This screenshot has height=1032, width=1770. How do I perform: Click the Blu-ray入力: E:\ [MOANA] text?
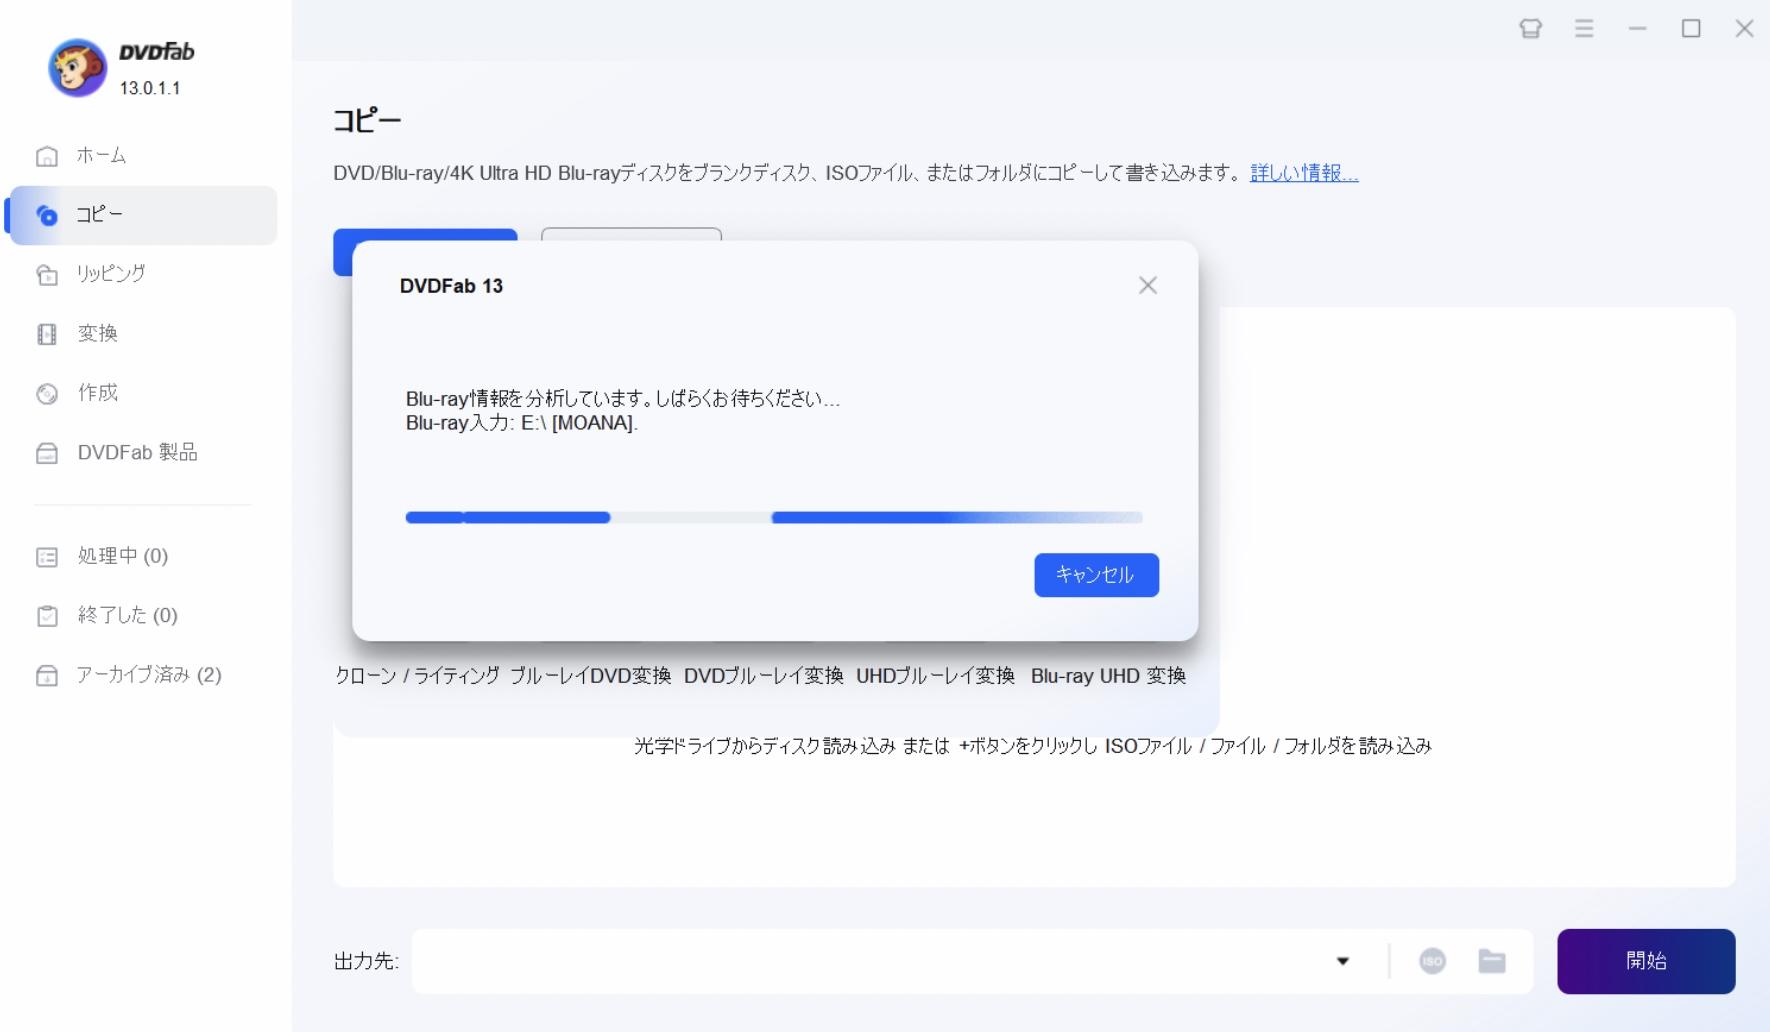click(x=521, y=423)
